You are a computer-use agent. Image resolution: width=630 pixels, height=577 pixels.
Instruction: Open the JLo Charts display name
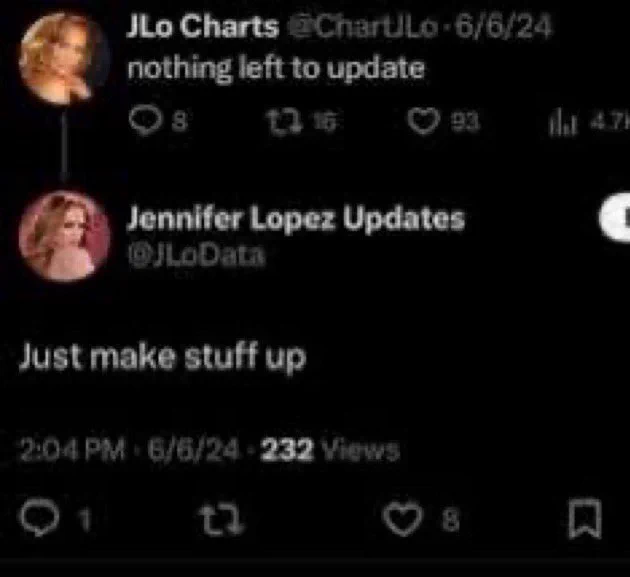coord(203,27)
